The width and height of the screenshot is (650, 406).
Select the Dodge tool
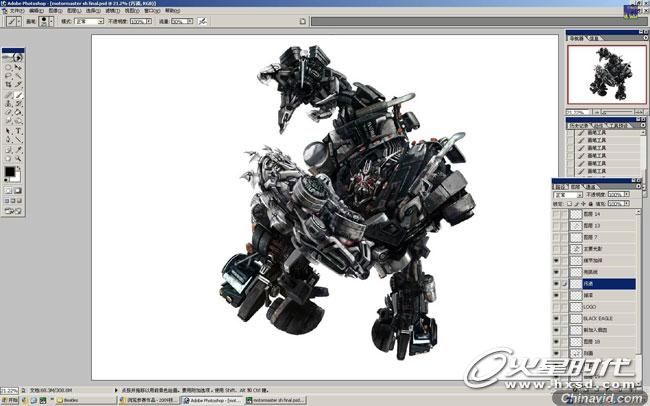(x=18, y=122)
